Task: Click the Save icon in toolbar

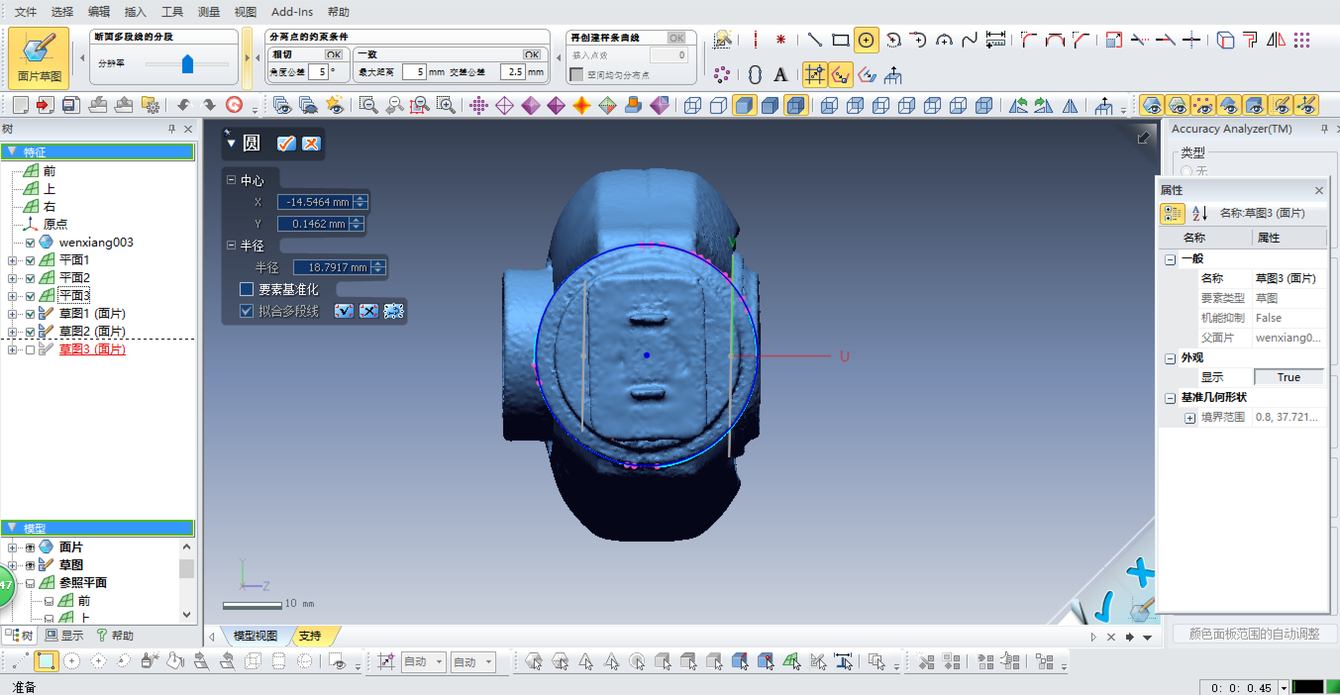Action: tap(71, 105)
